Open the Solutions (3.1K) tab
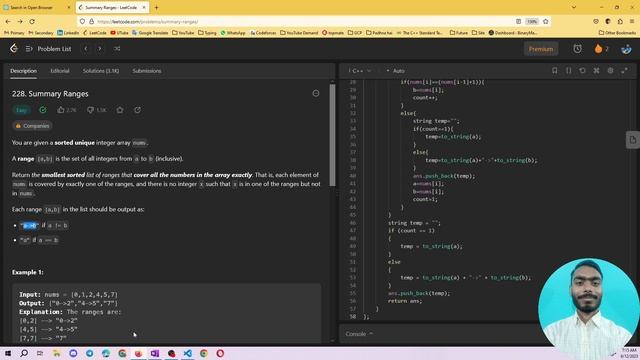 click(x=101, y=71)
